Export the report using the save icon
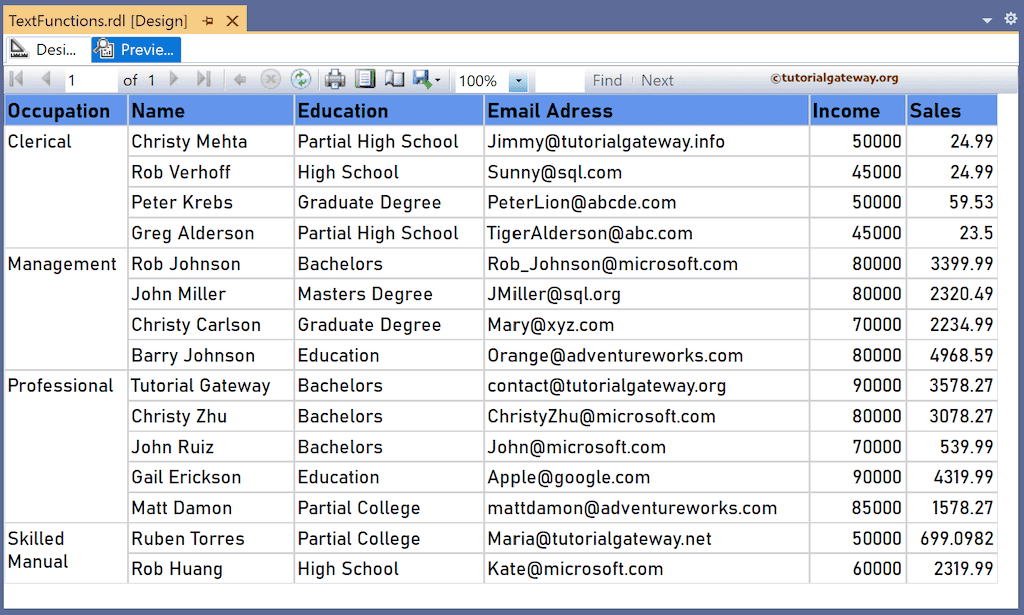 422,78
